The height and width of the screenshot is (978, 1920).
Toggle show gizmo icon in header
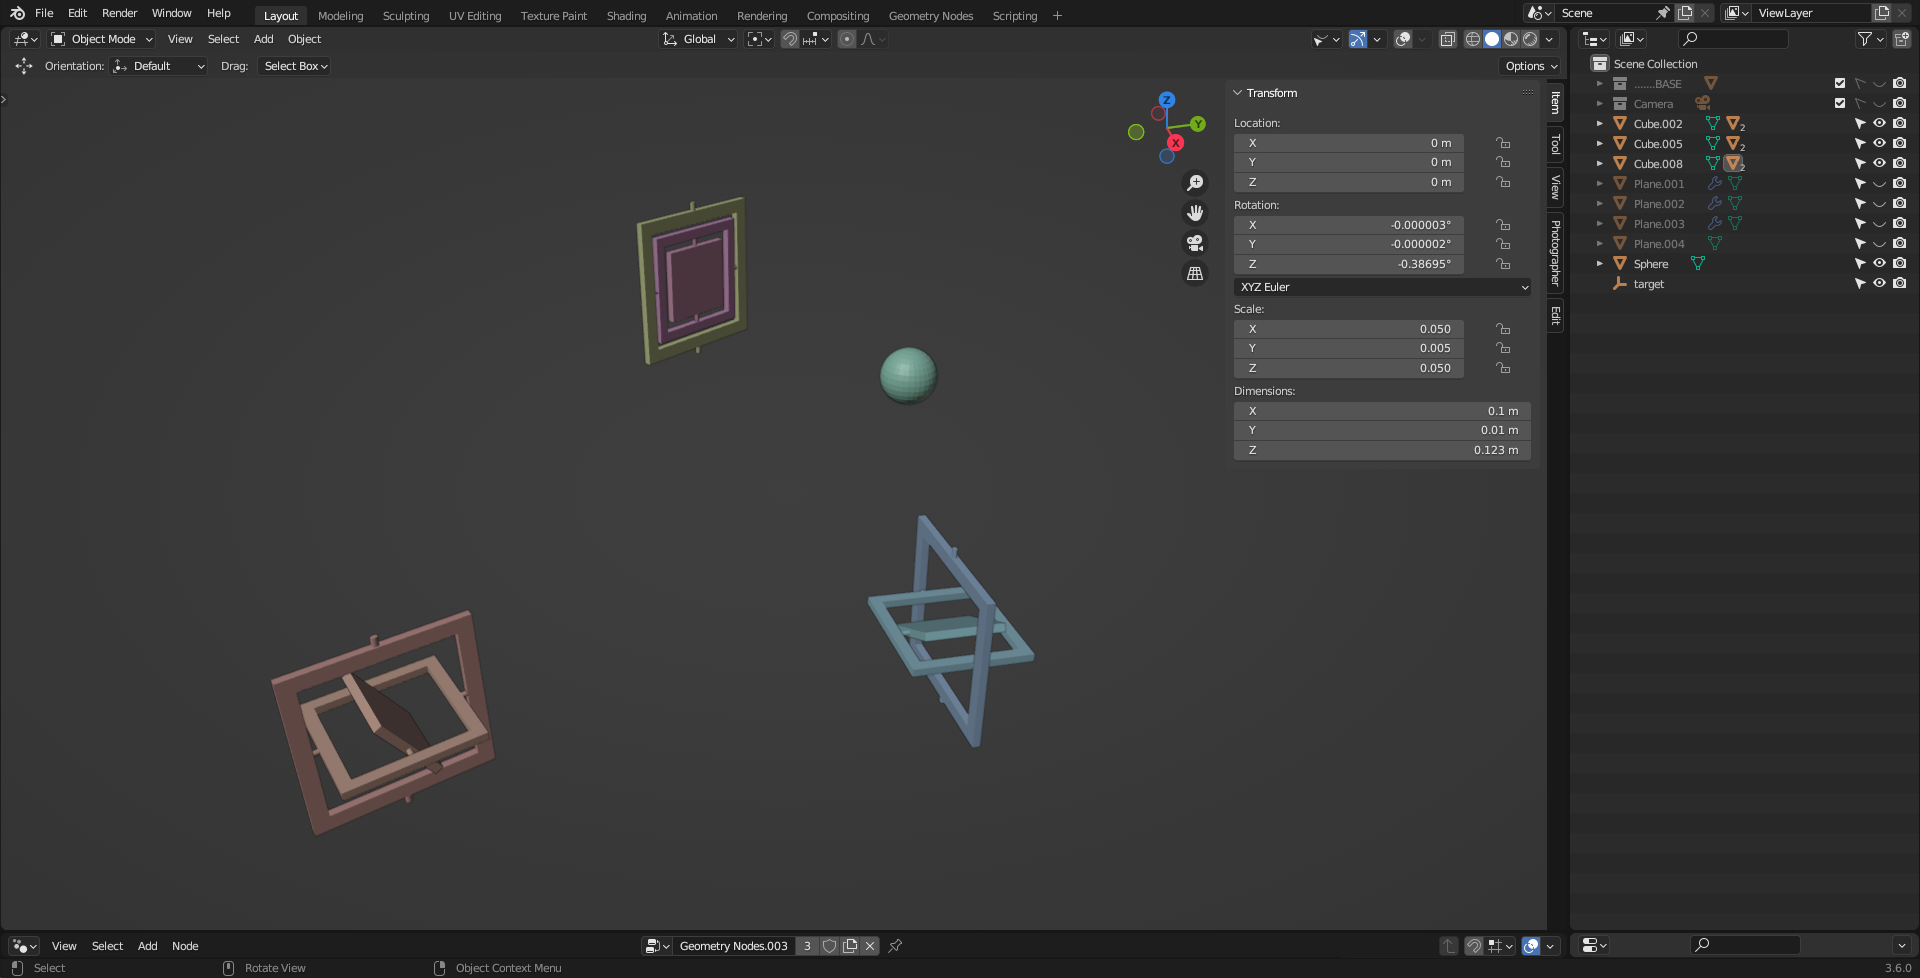[1357, 39]
